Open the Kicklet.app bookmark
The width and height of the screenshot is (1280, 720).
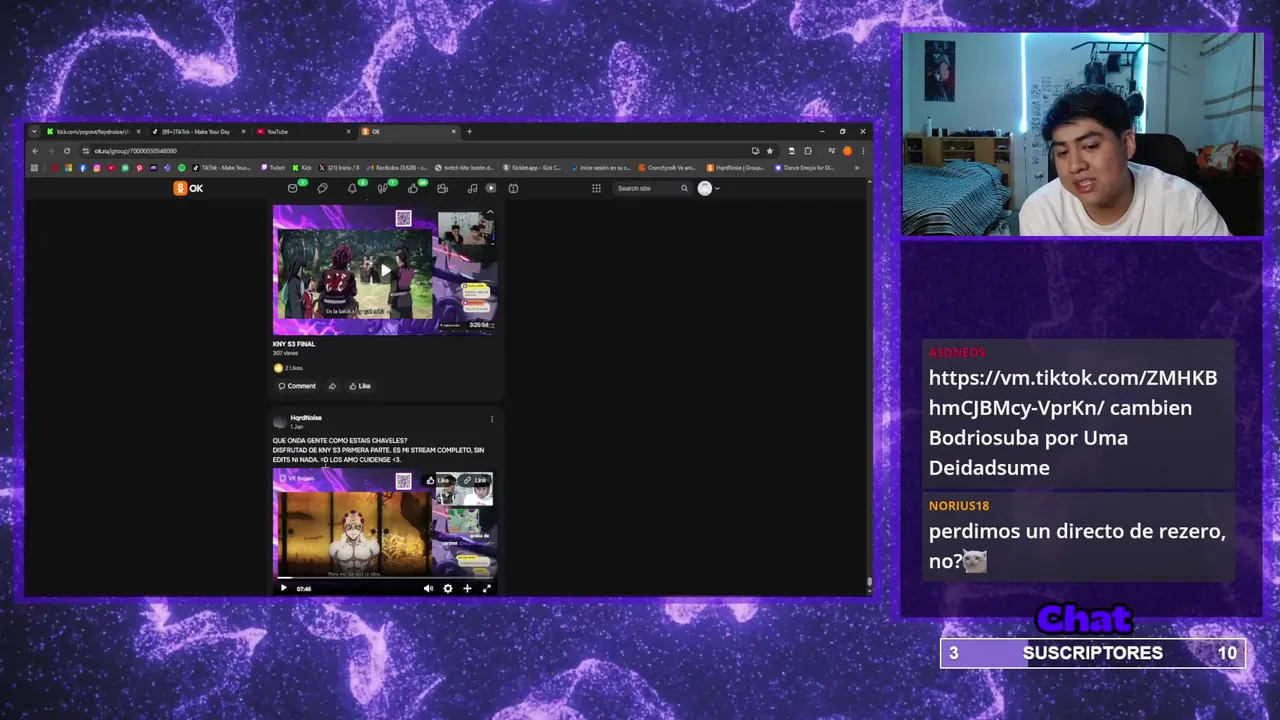(533, 168)
